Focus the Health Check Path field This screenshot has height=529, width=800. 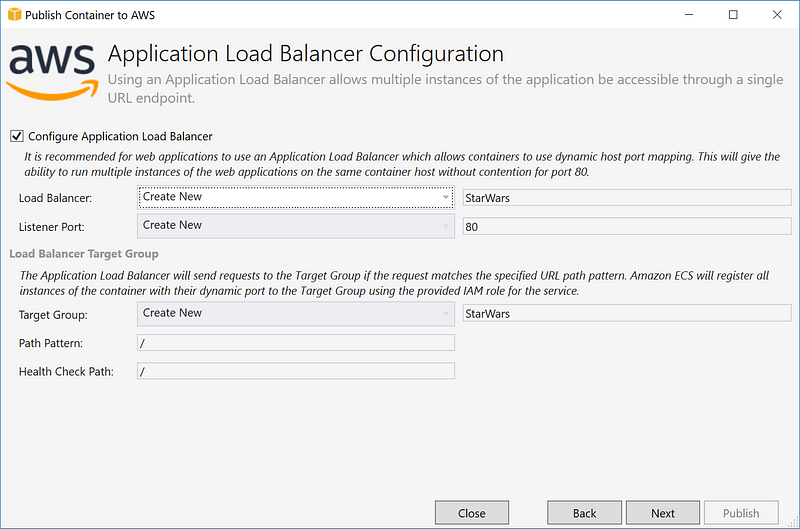pyautogui.click(x=296, y=371)
